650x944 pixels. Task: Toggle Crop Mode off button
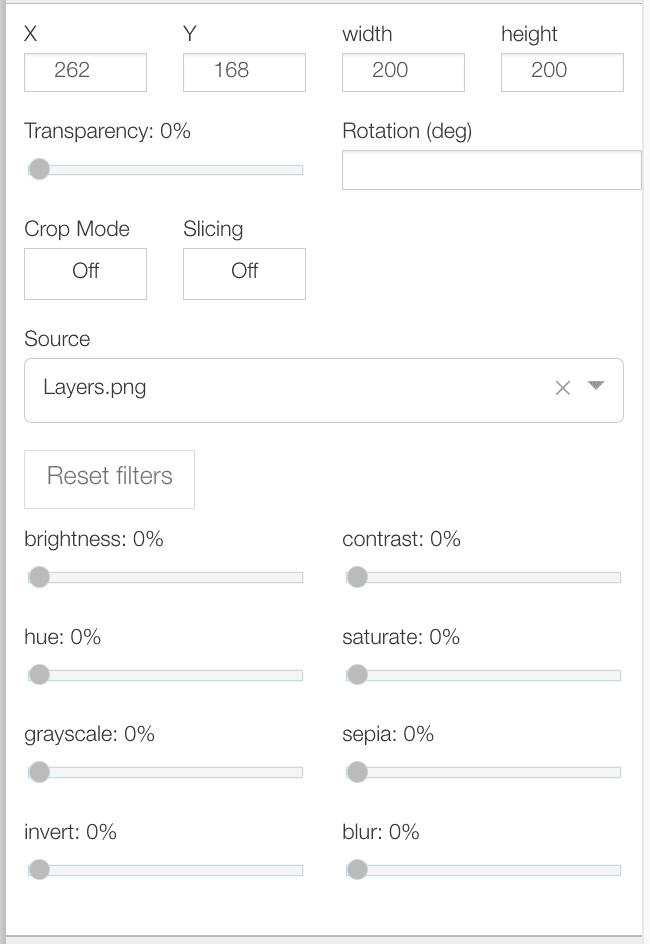85,273
